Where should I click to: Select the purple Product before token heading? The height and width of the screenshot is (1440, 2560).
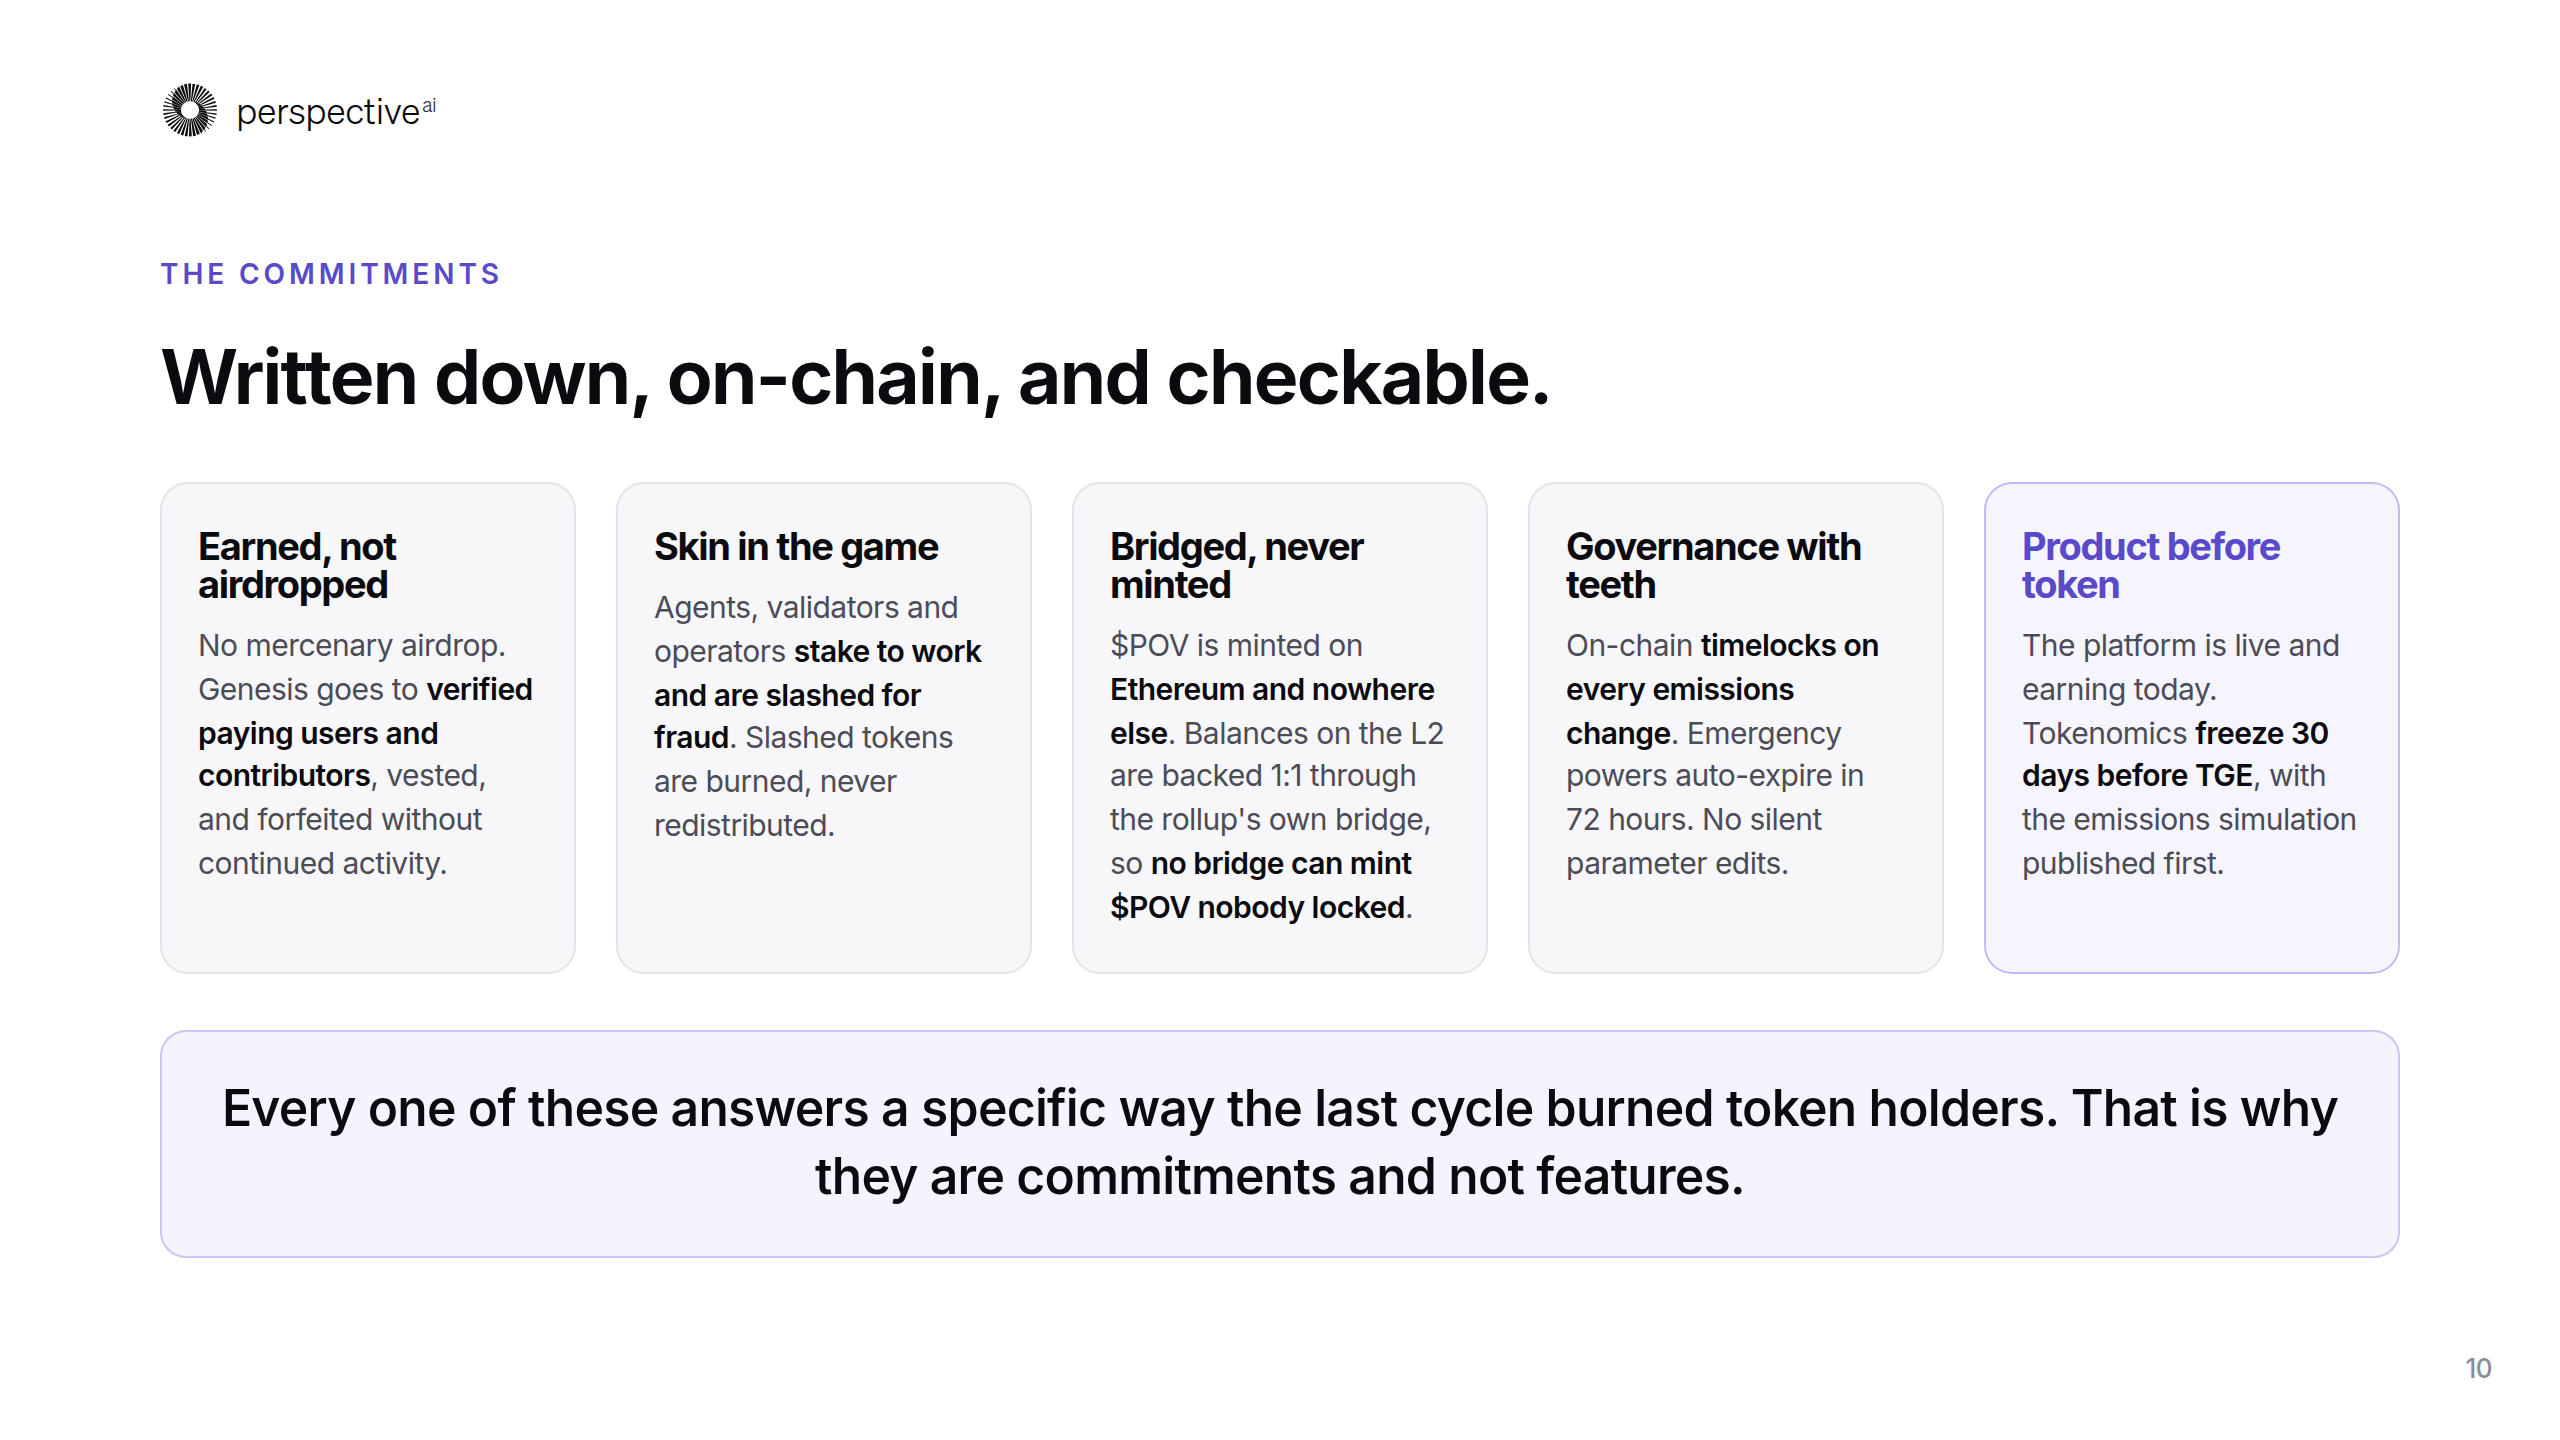[x=2150, y=565]
